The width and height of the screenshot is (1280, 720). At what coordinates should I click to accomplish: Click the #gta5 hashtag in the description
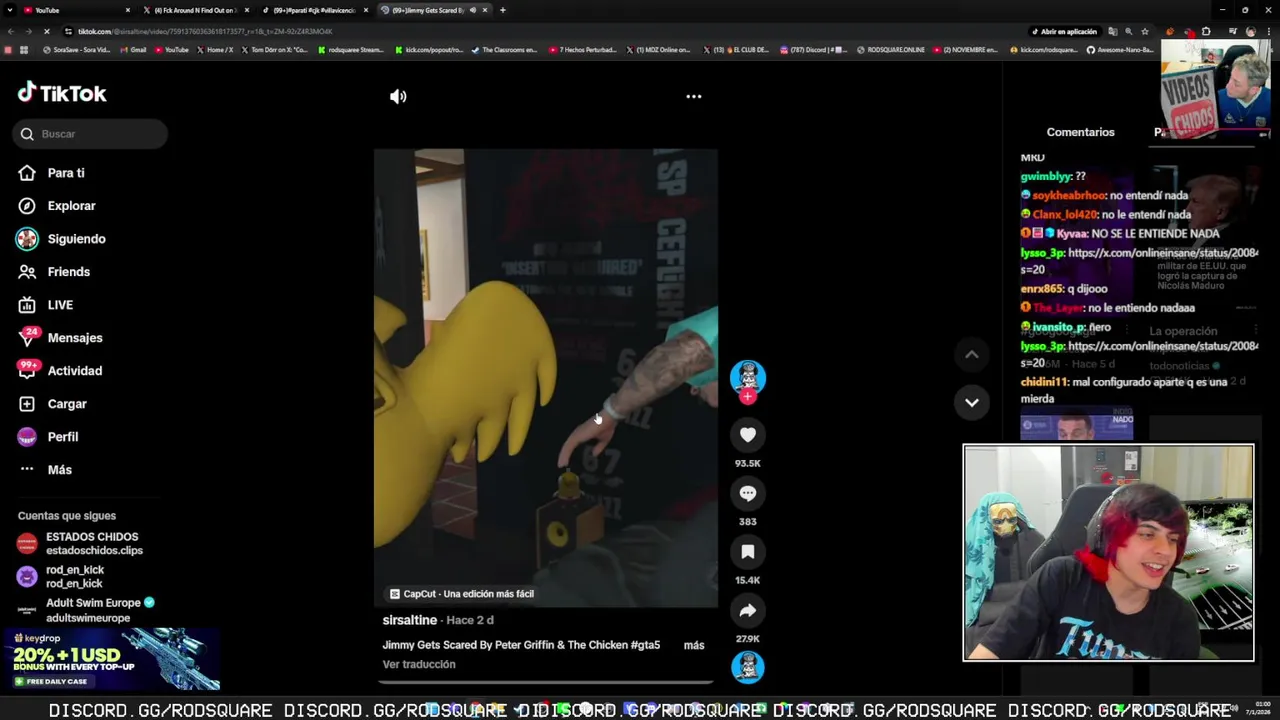(645, 645)
